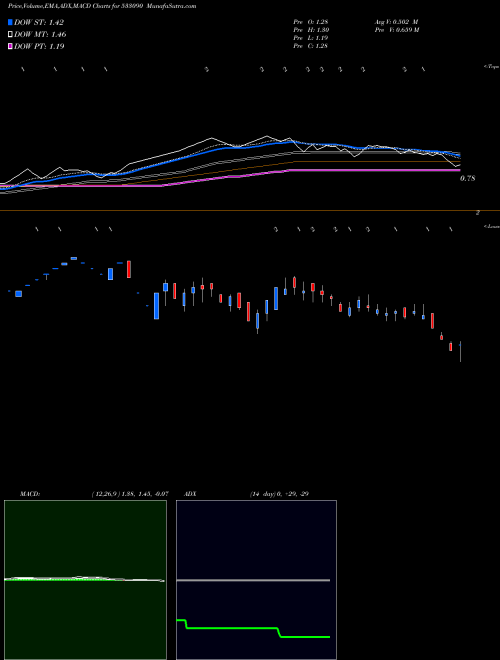The height and width of the screenshot is (660, 500).
Task: Click the 'Pre L: 1.19' value
Action: point(311,38)
